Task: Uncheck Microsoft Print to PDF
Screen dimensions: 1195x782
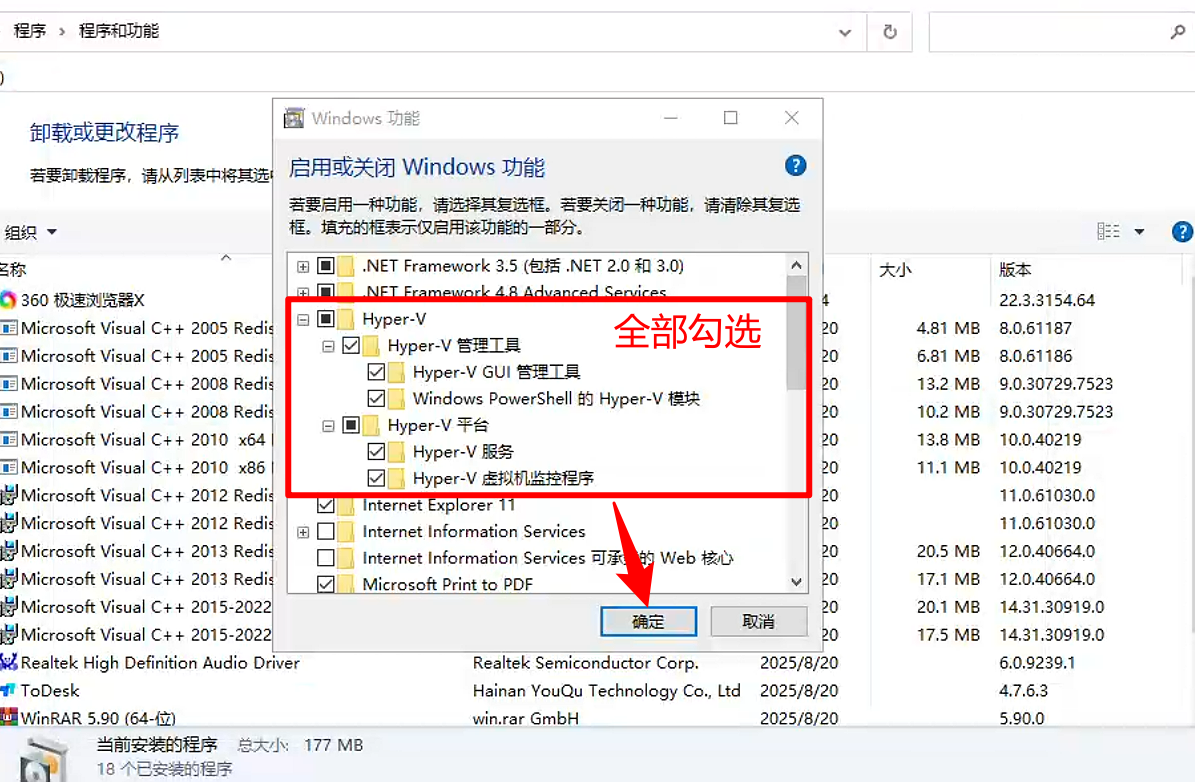Action: 325,585
